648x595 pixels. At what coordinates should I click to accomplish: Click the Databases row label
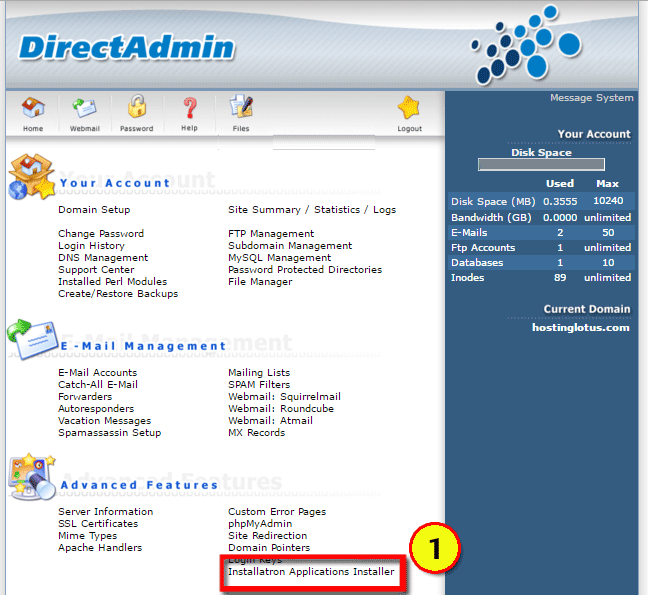(477, 262)
